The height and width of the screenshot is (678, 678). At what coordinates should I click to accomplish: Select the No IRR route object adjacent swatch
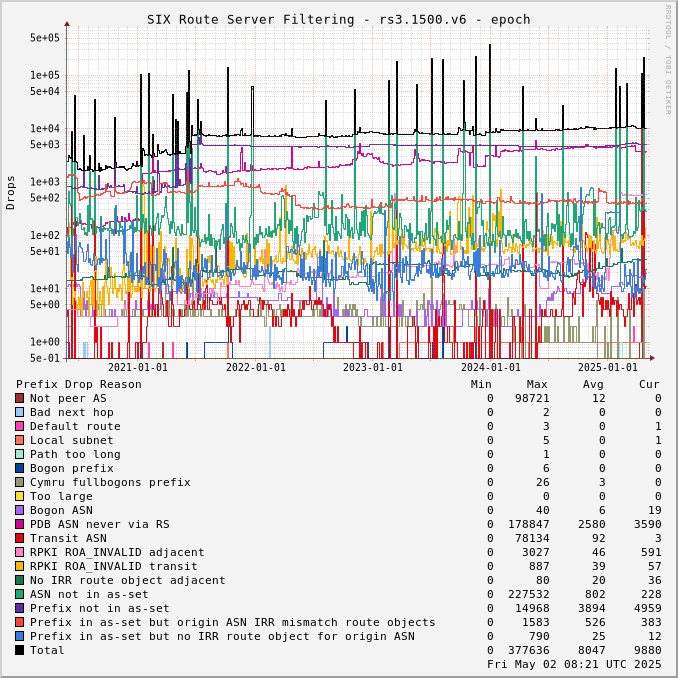(x=19, y=580)
